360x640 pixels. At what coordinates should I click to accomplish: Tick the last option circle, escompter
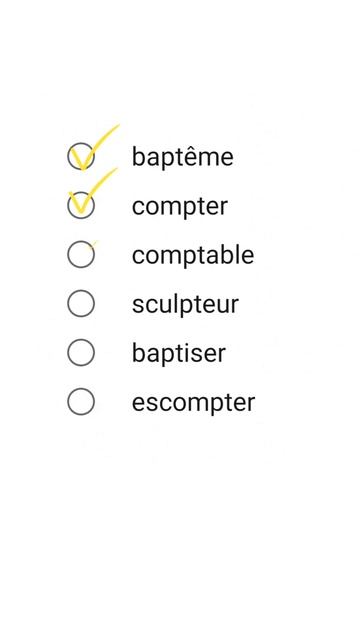coord(81,402)
